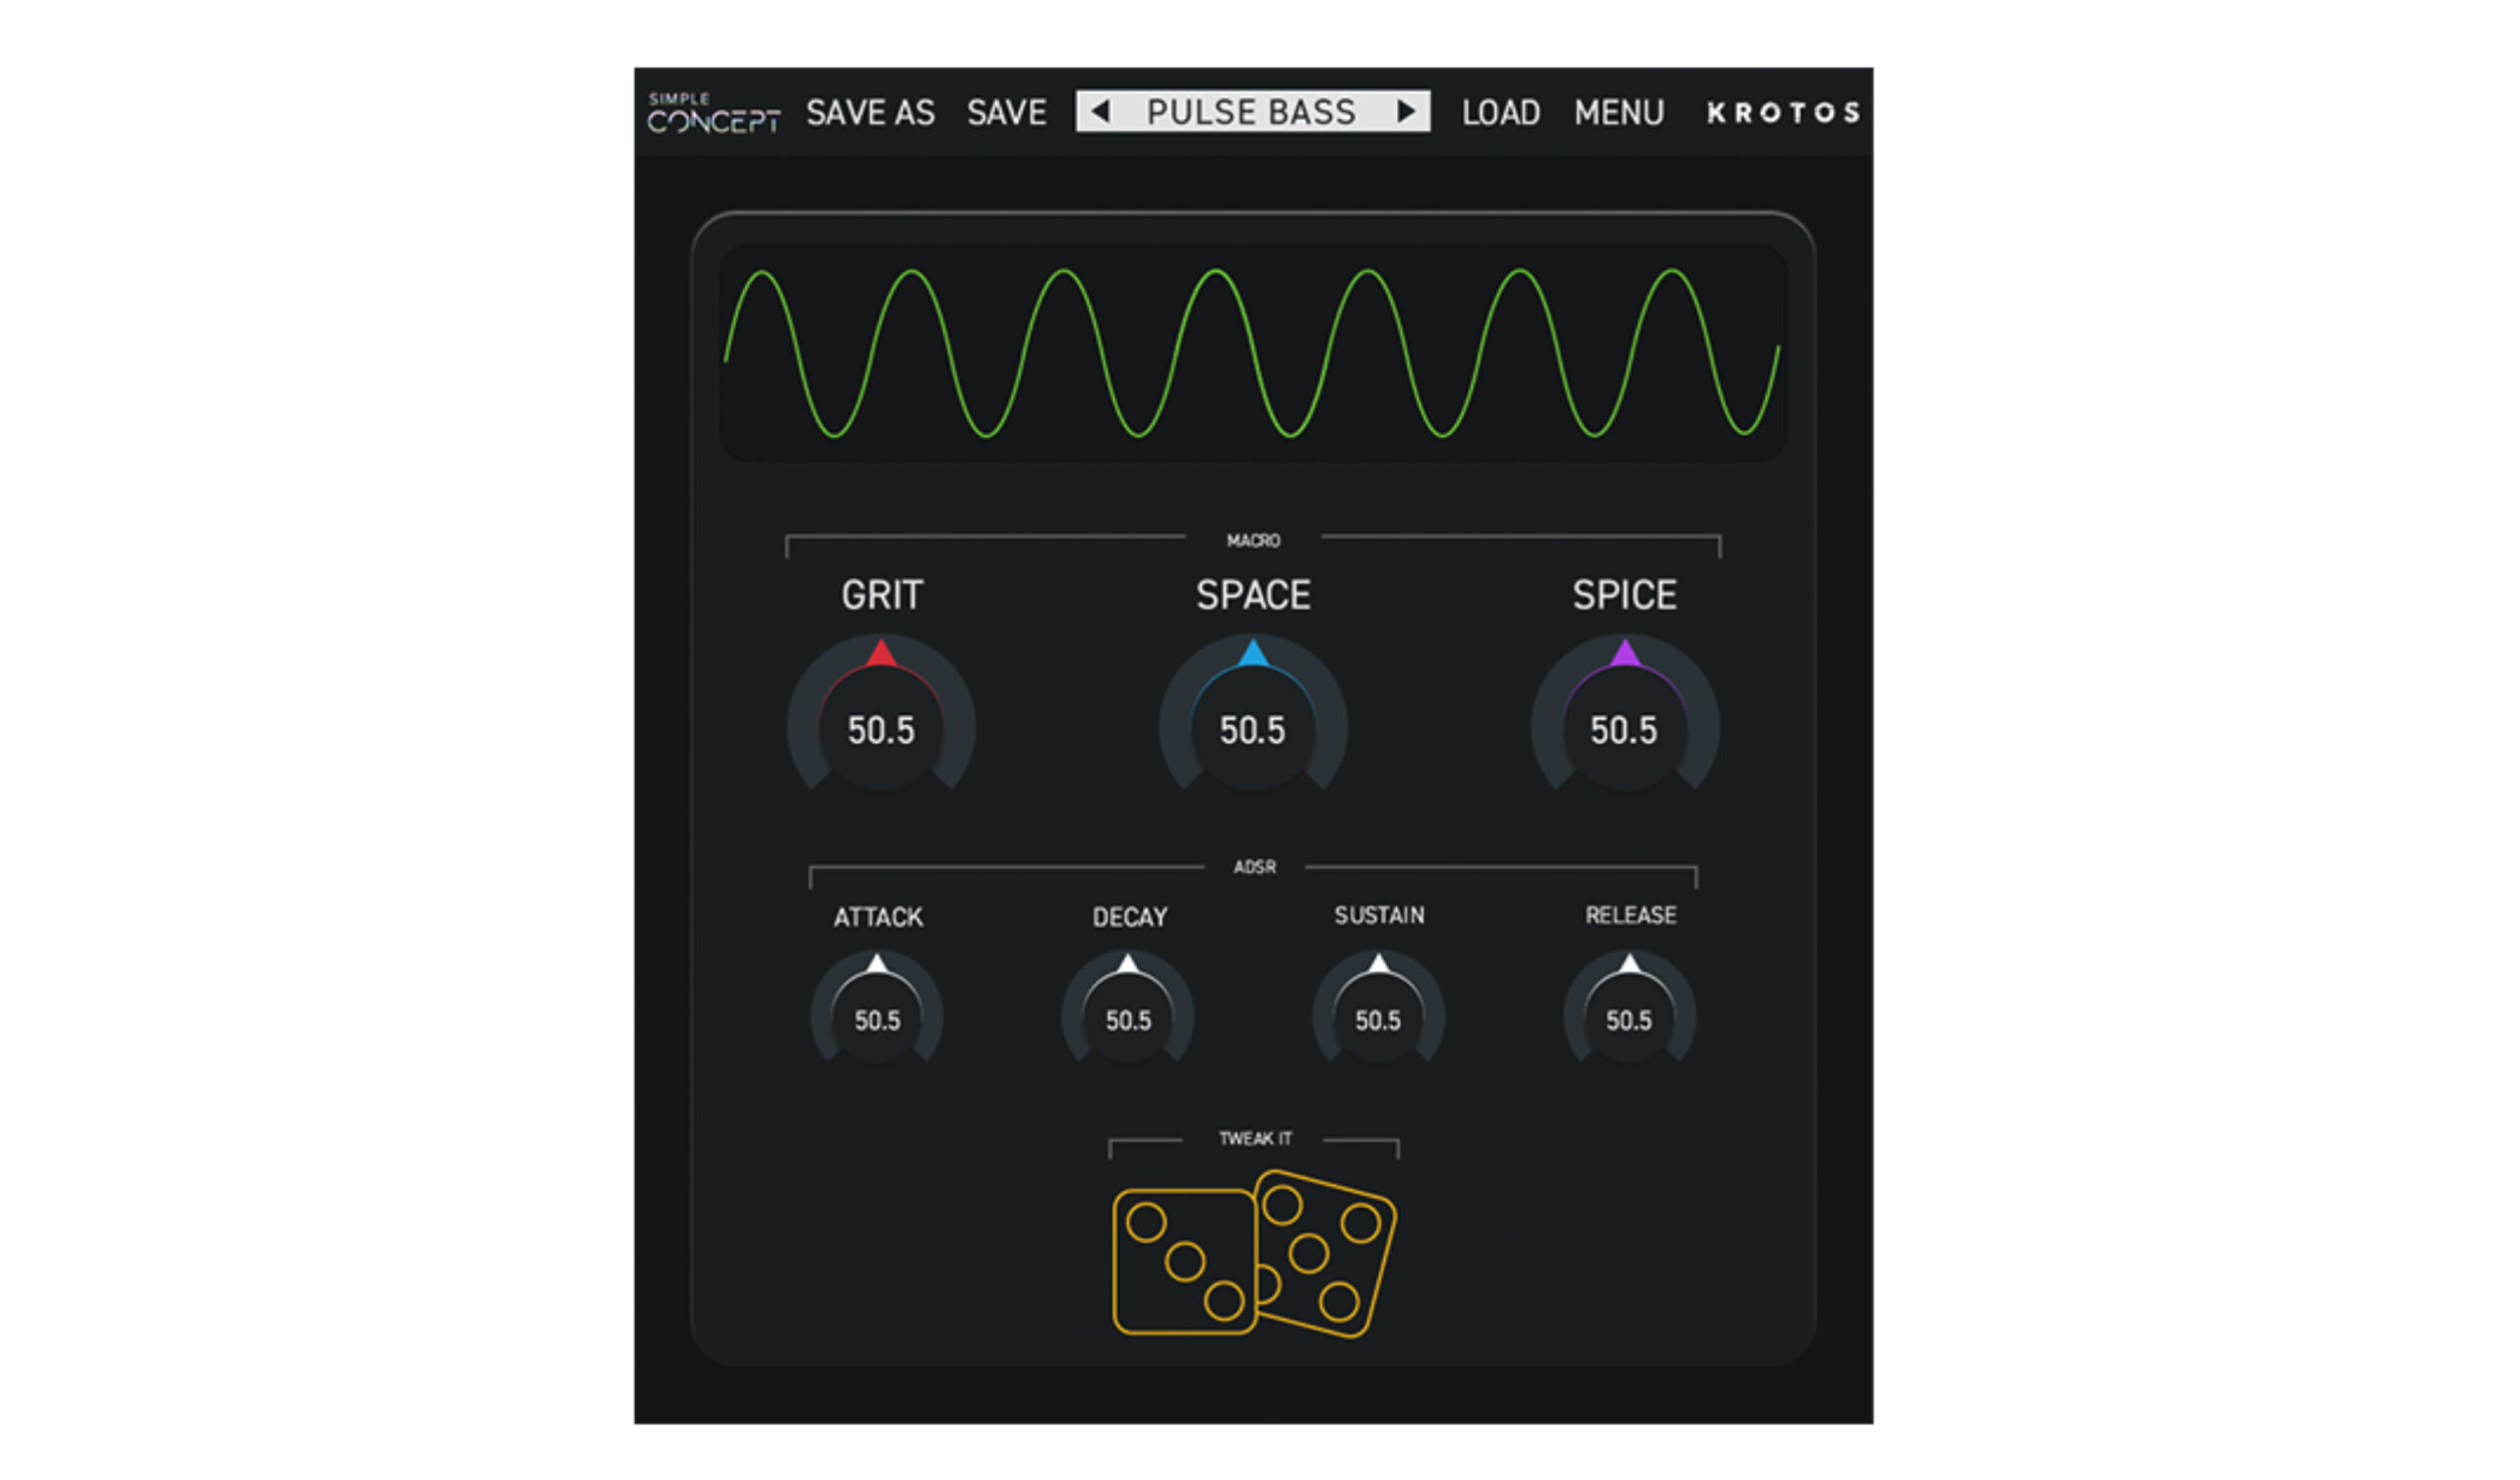Click the ATTACK label
The image size is (2520, 1480).
(x=878, y=917)
